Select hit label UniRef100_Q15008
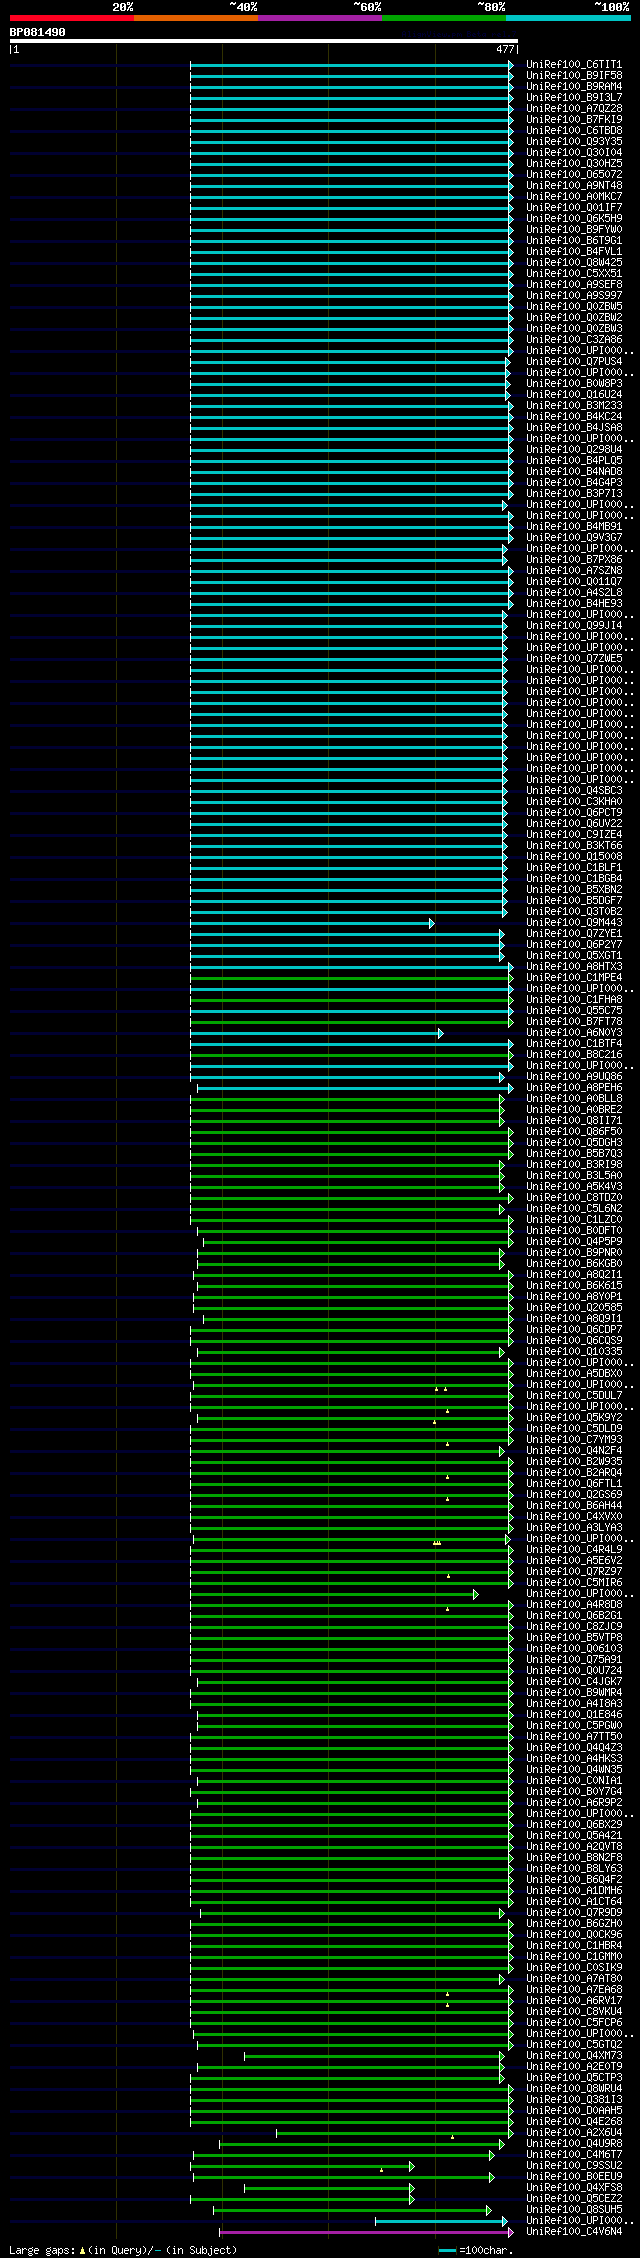Image resolution: width=640 pixels, height=2258 pixels. [574, 856]
